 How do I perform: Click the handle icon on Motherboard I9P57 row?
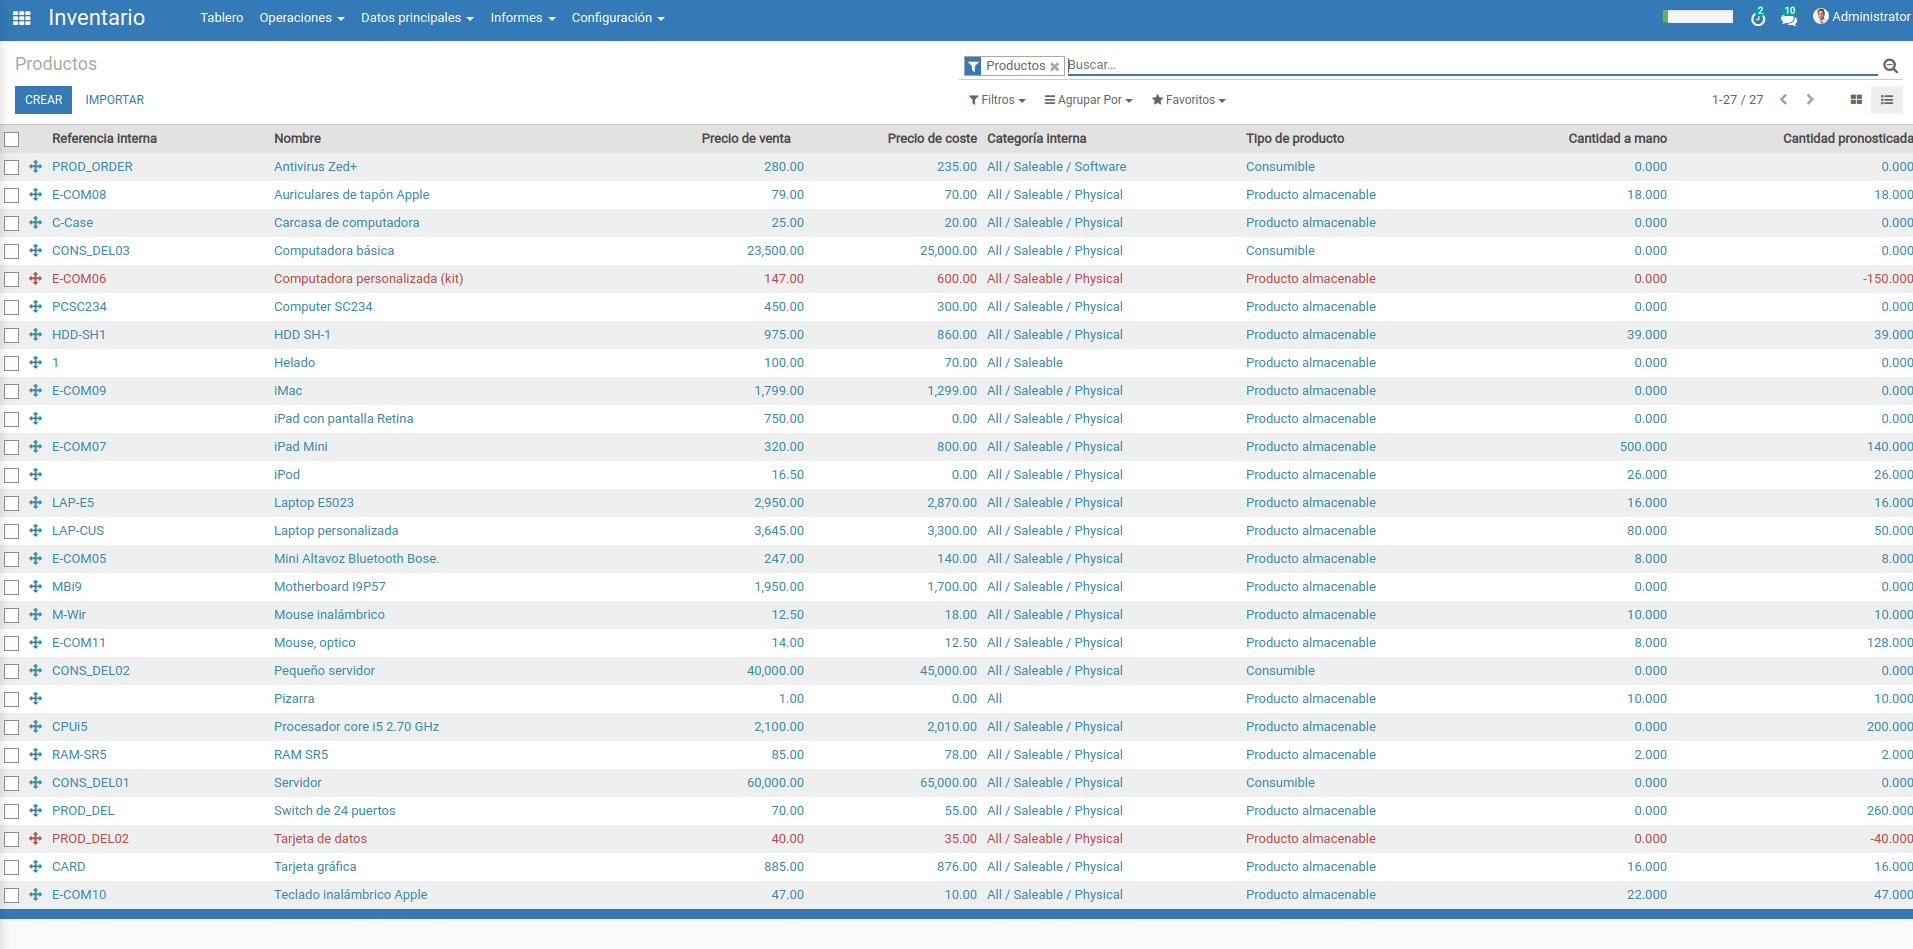tap(35, 587)
